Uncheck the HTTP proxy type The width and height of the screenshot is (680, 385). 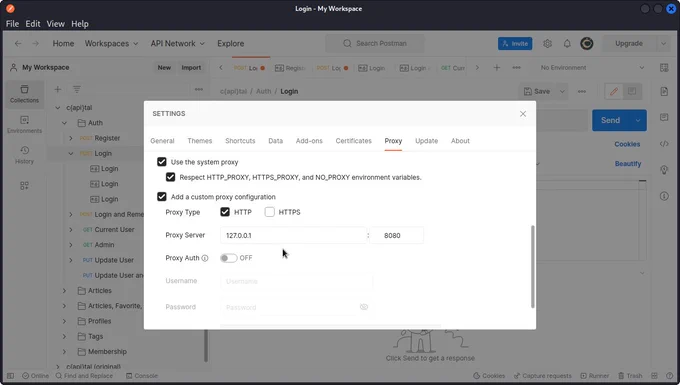pos(225,212)
